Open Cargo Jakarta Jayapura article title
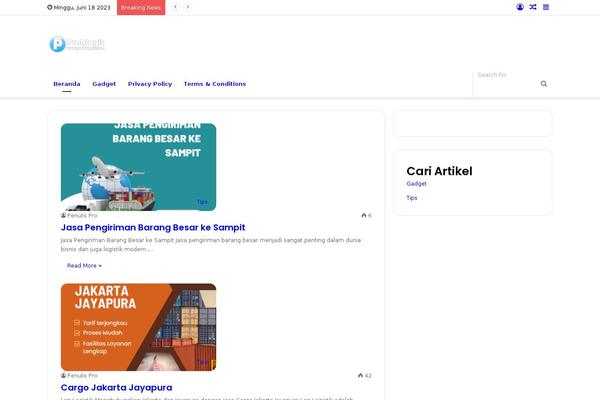 tap(116, 387)
